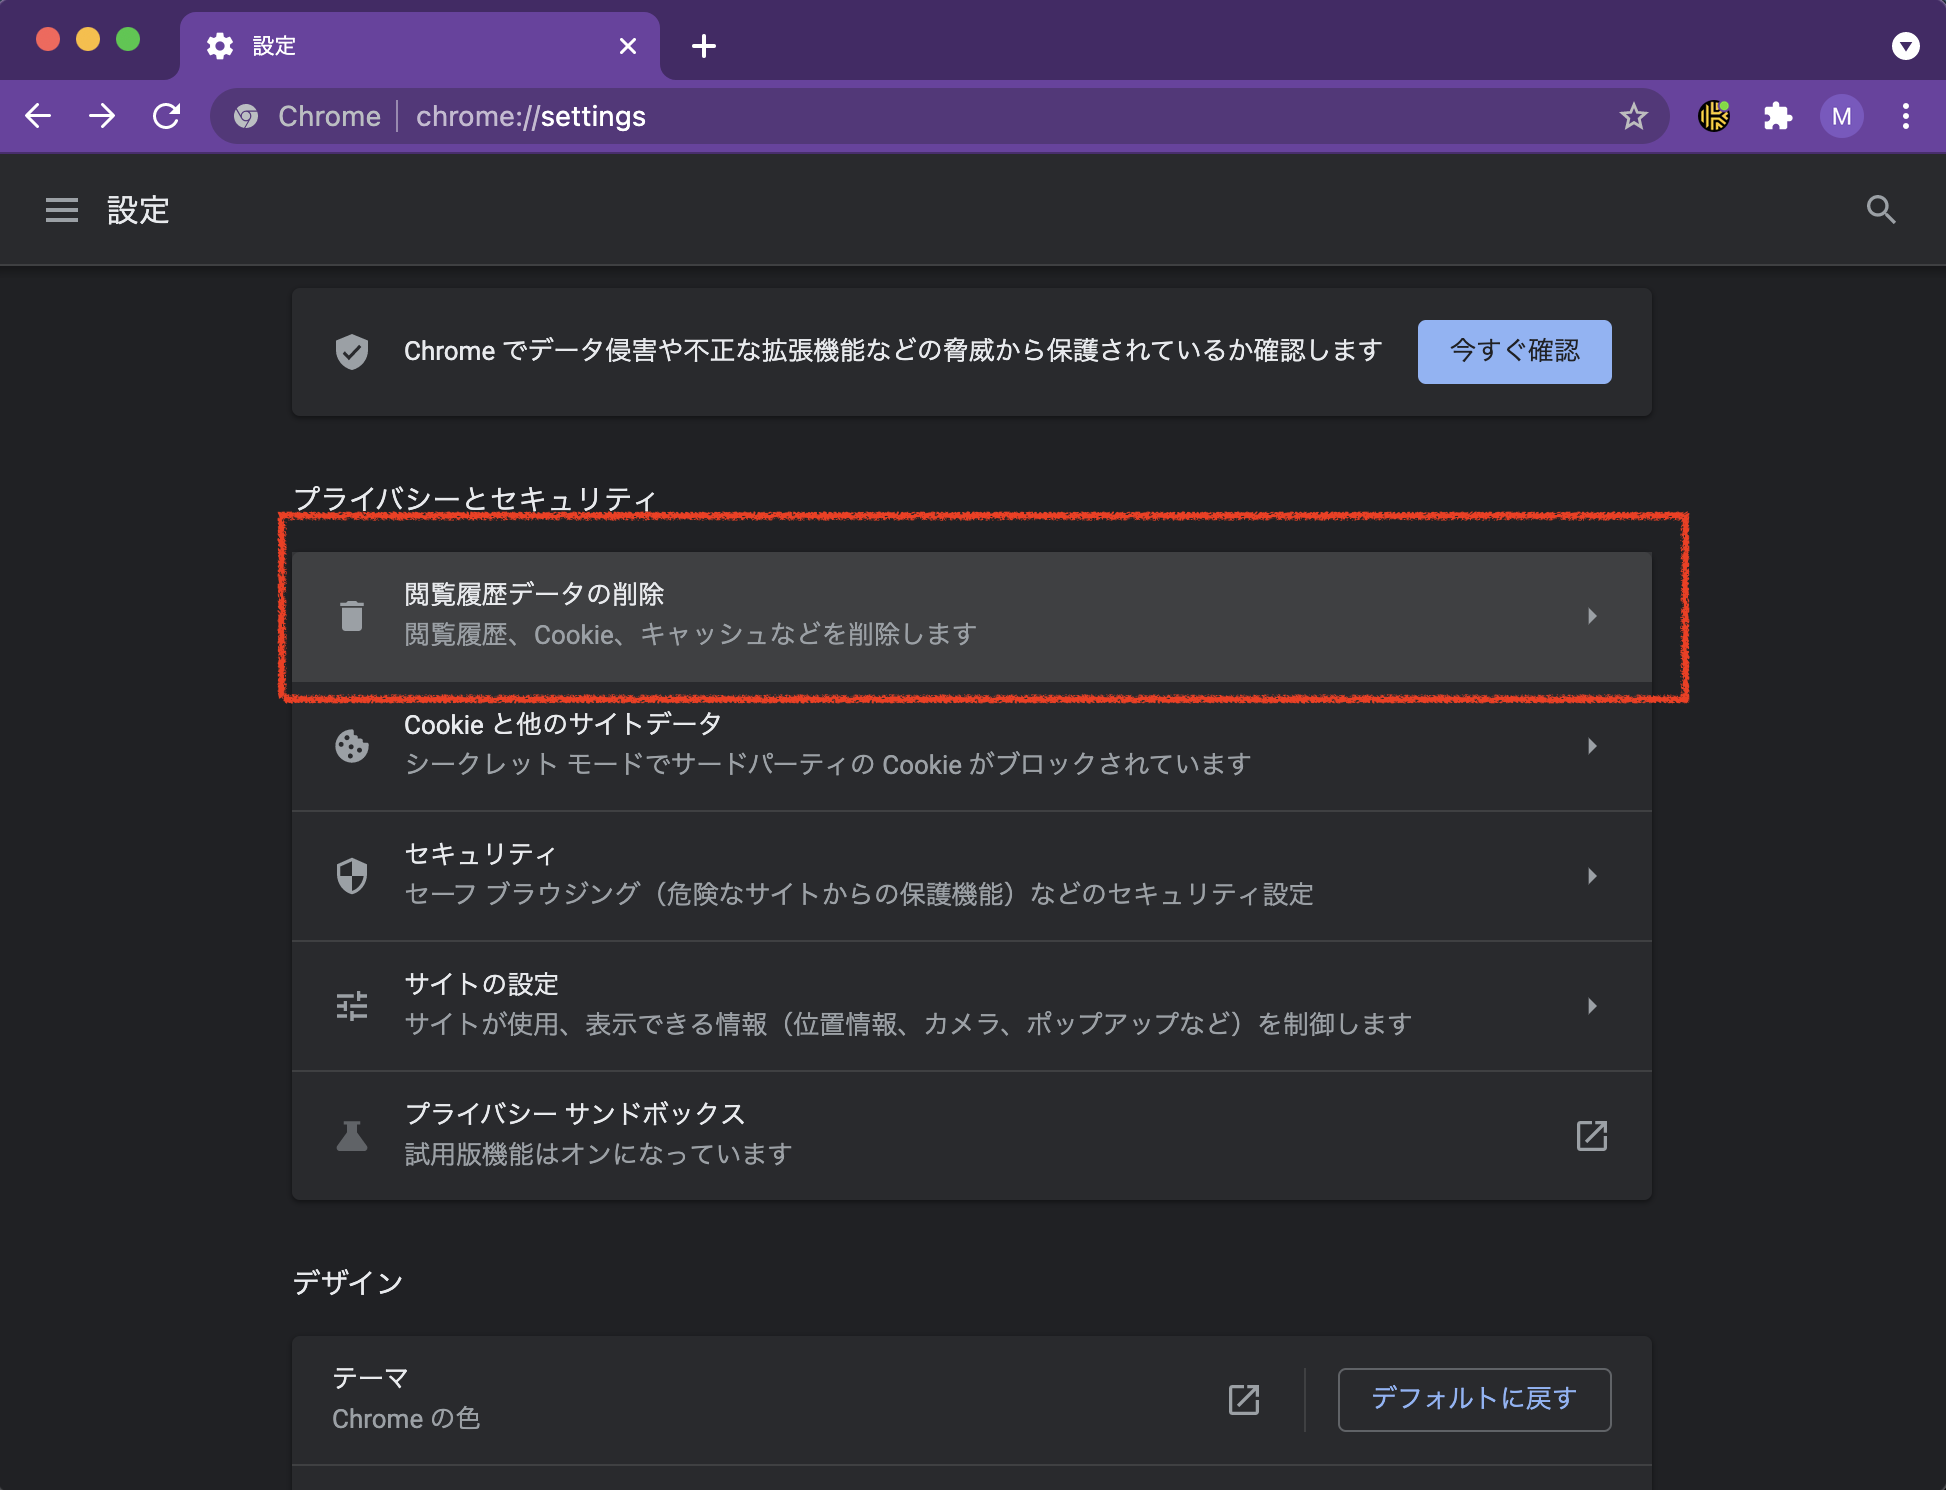Click 今すぐ確認 button
Screen dimensions: 1946x1490
[x=1514, y=351]
